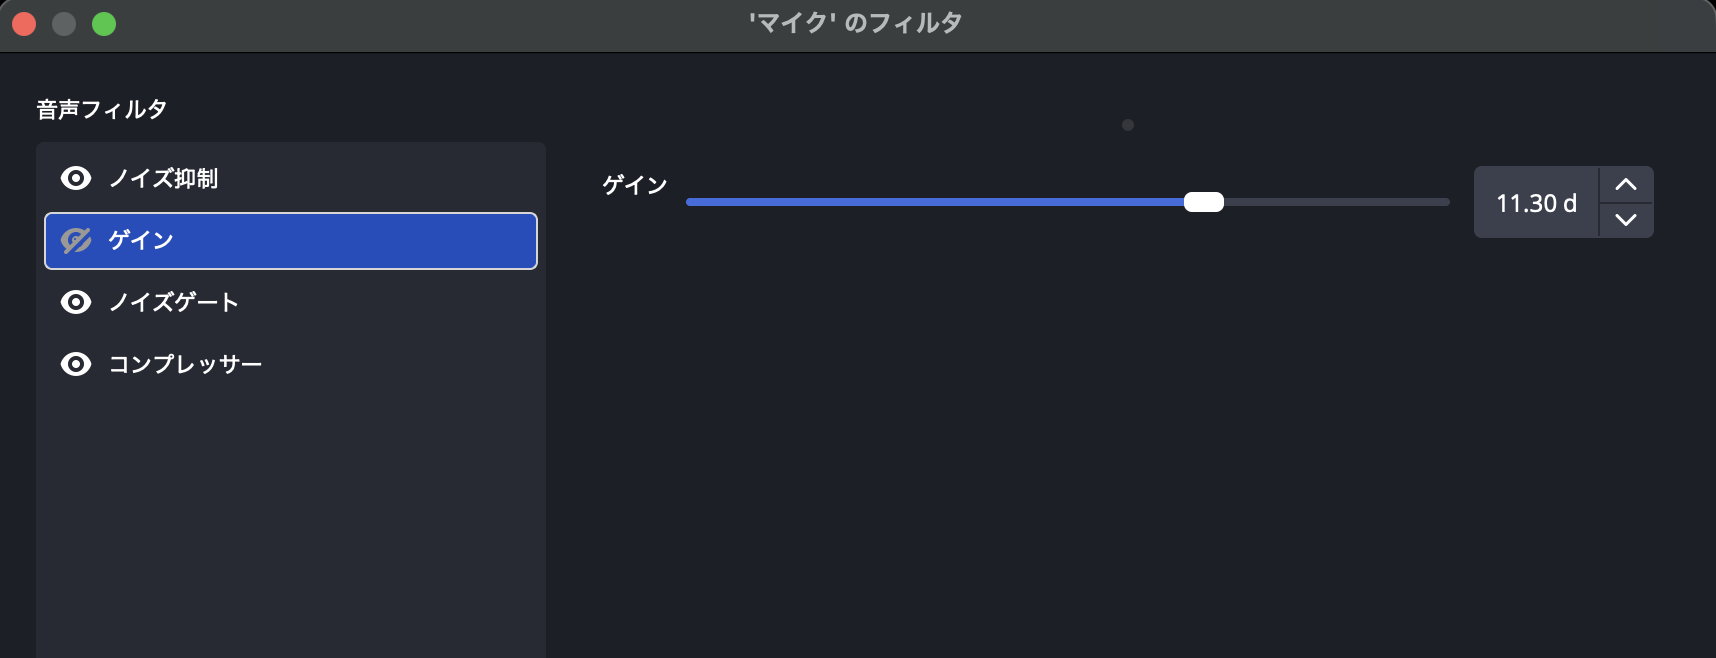Viewport: 1716px width, 658px height.
Task: Click the blue filled part of gain slider
Action: tap(935, 202)
